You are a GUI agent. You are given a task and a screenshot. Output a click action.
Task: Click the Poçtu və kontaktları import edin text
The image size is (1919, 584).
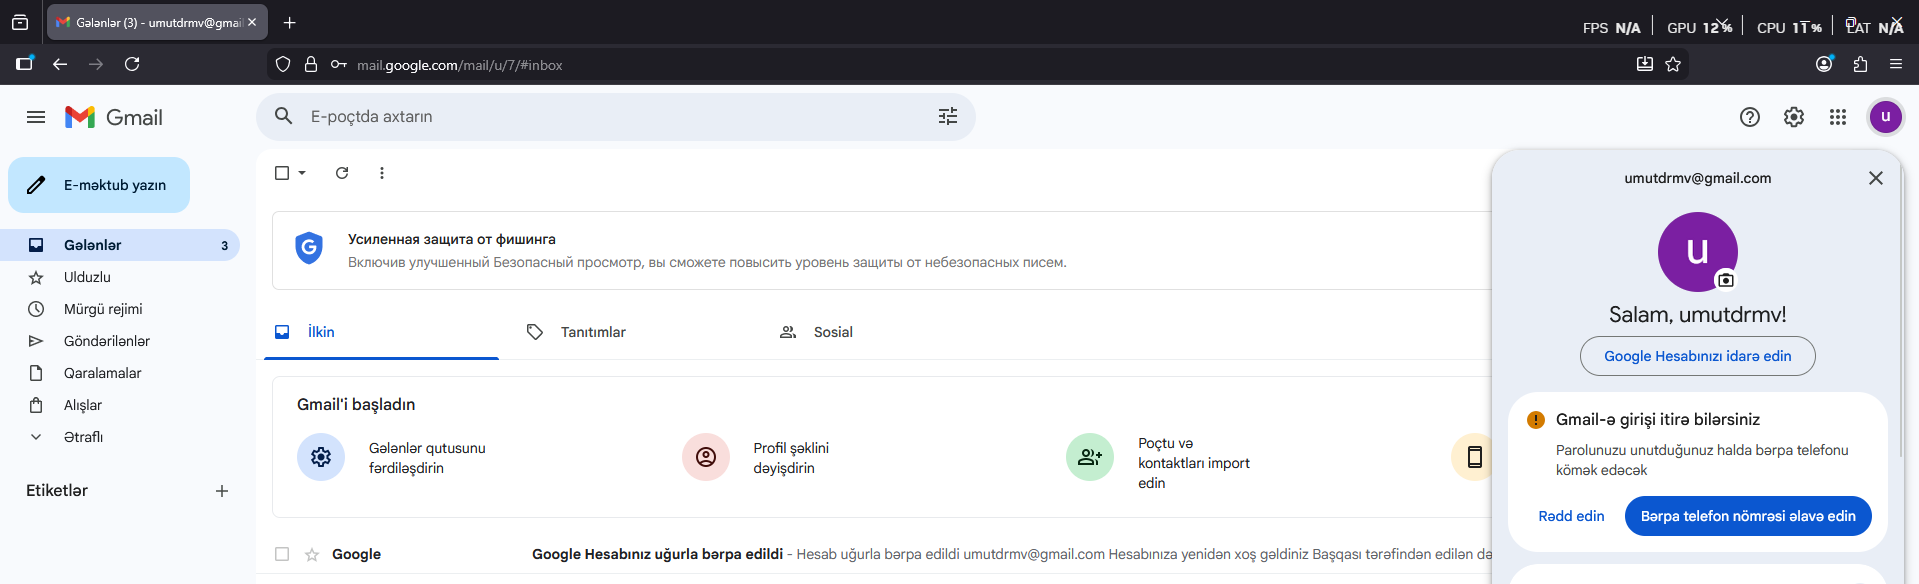[1194, 463]
